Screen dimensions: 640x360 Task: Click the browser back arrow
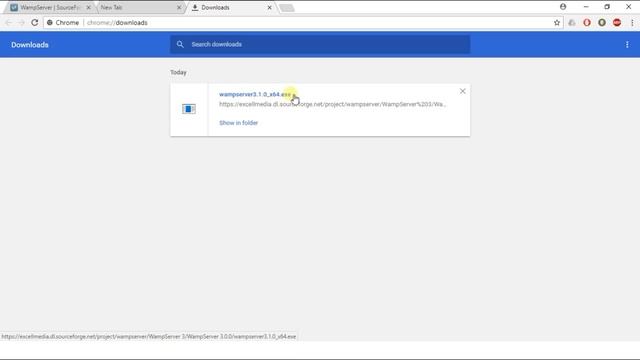pos(9,23)
